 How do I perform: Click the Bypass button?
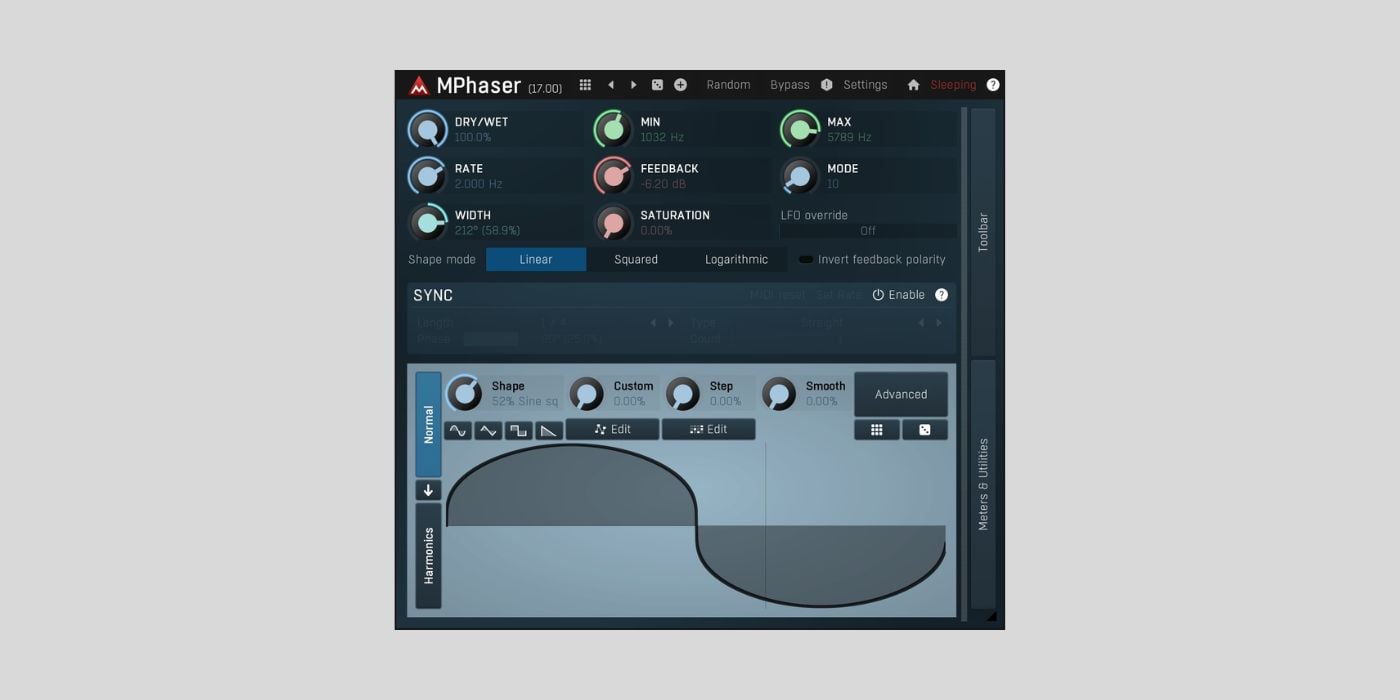point(789,85)
